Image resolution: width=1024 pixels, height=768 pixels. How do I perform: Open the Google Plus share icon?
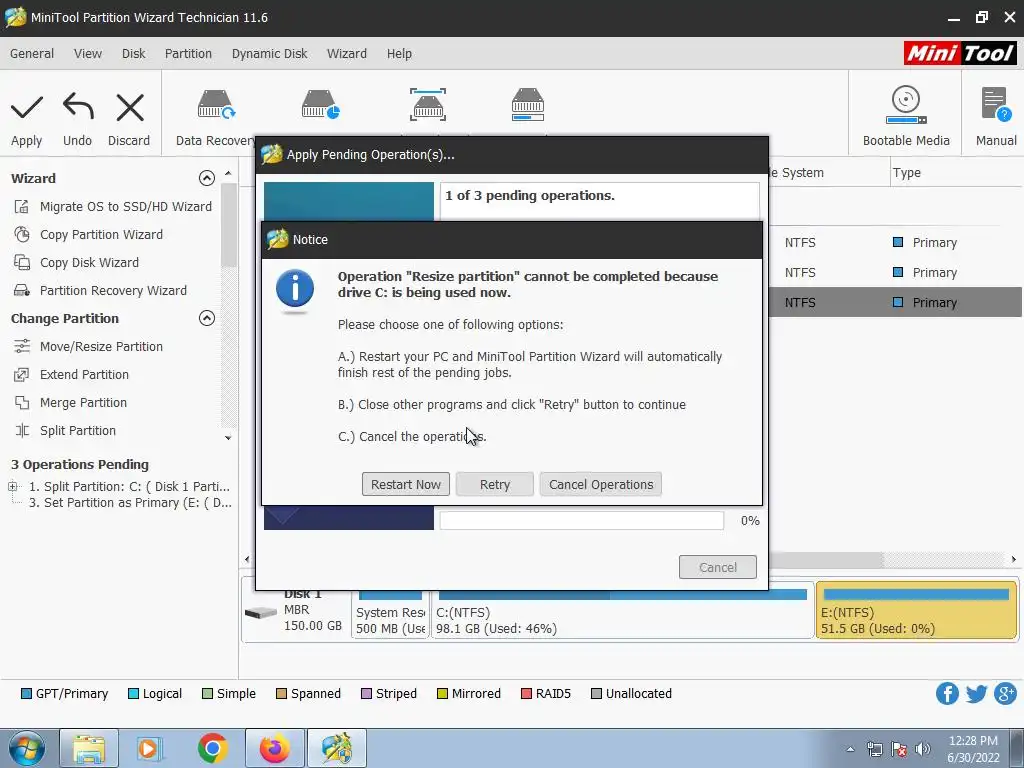(1006, 694)
